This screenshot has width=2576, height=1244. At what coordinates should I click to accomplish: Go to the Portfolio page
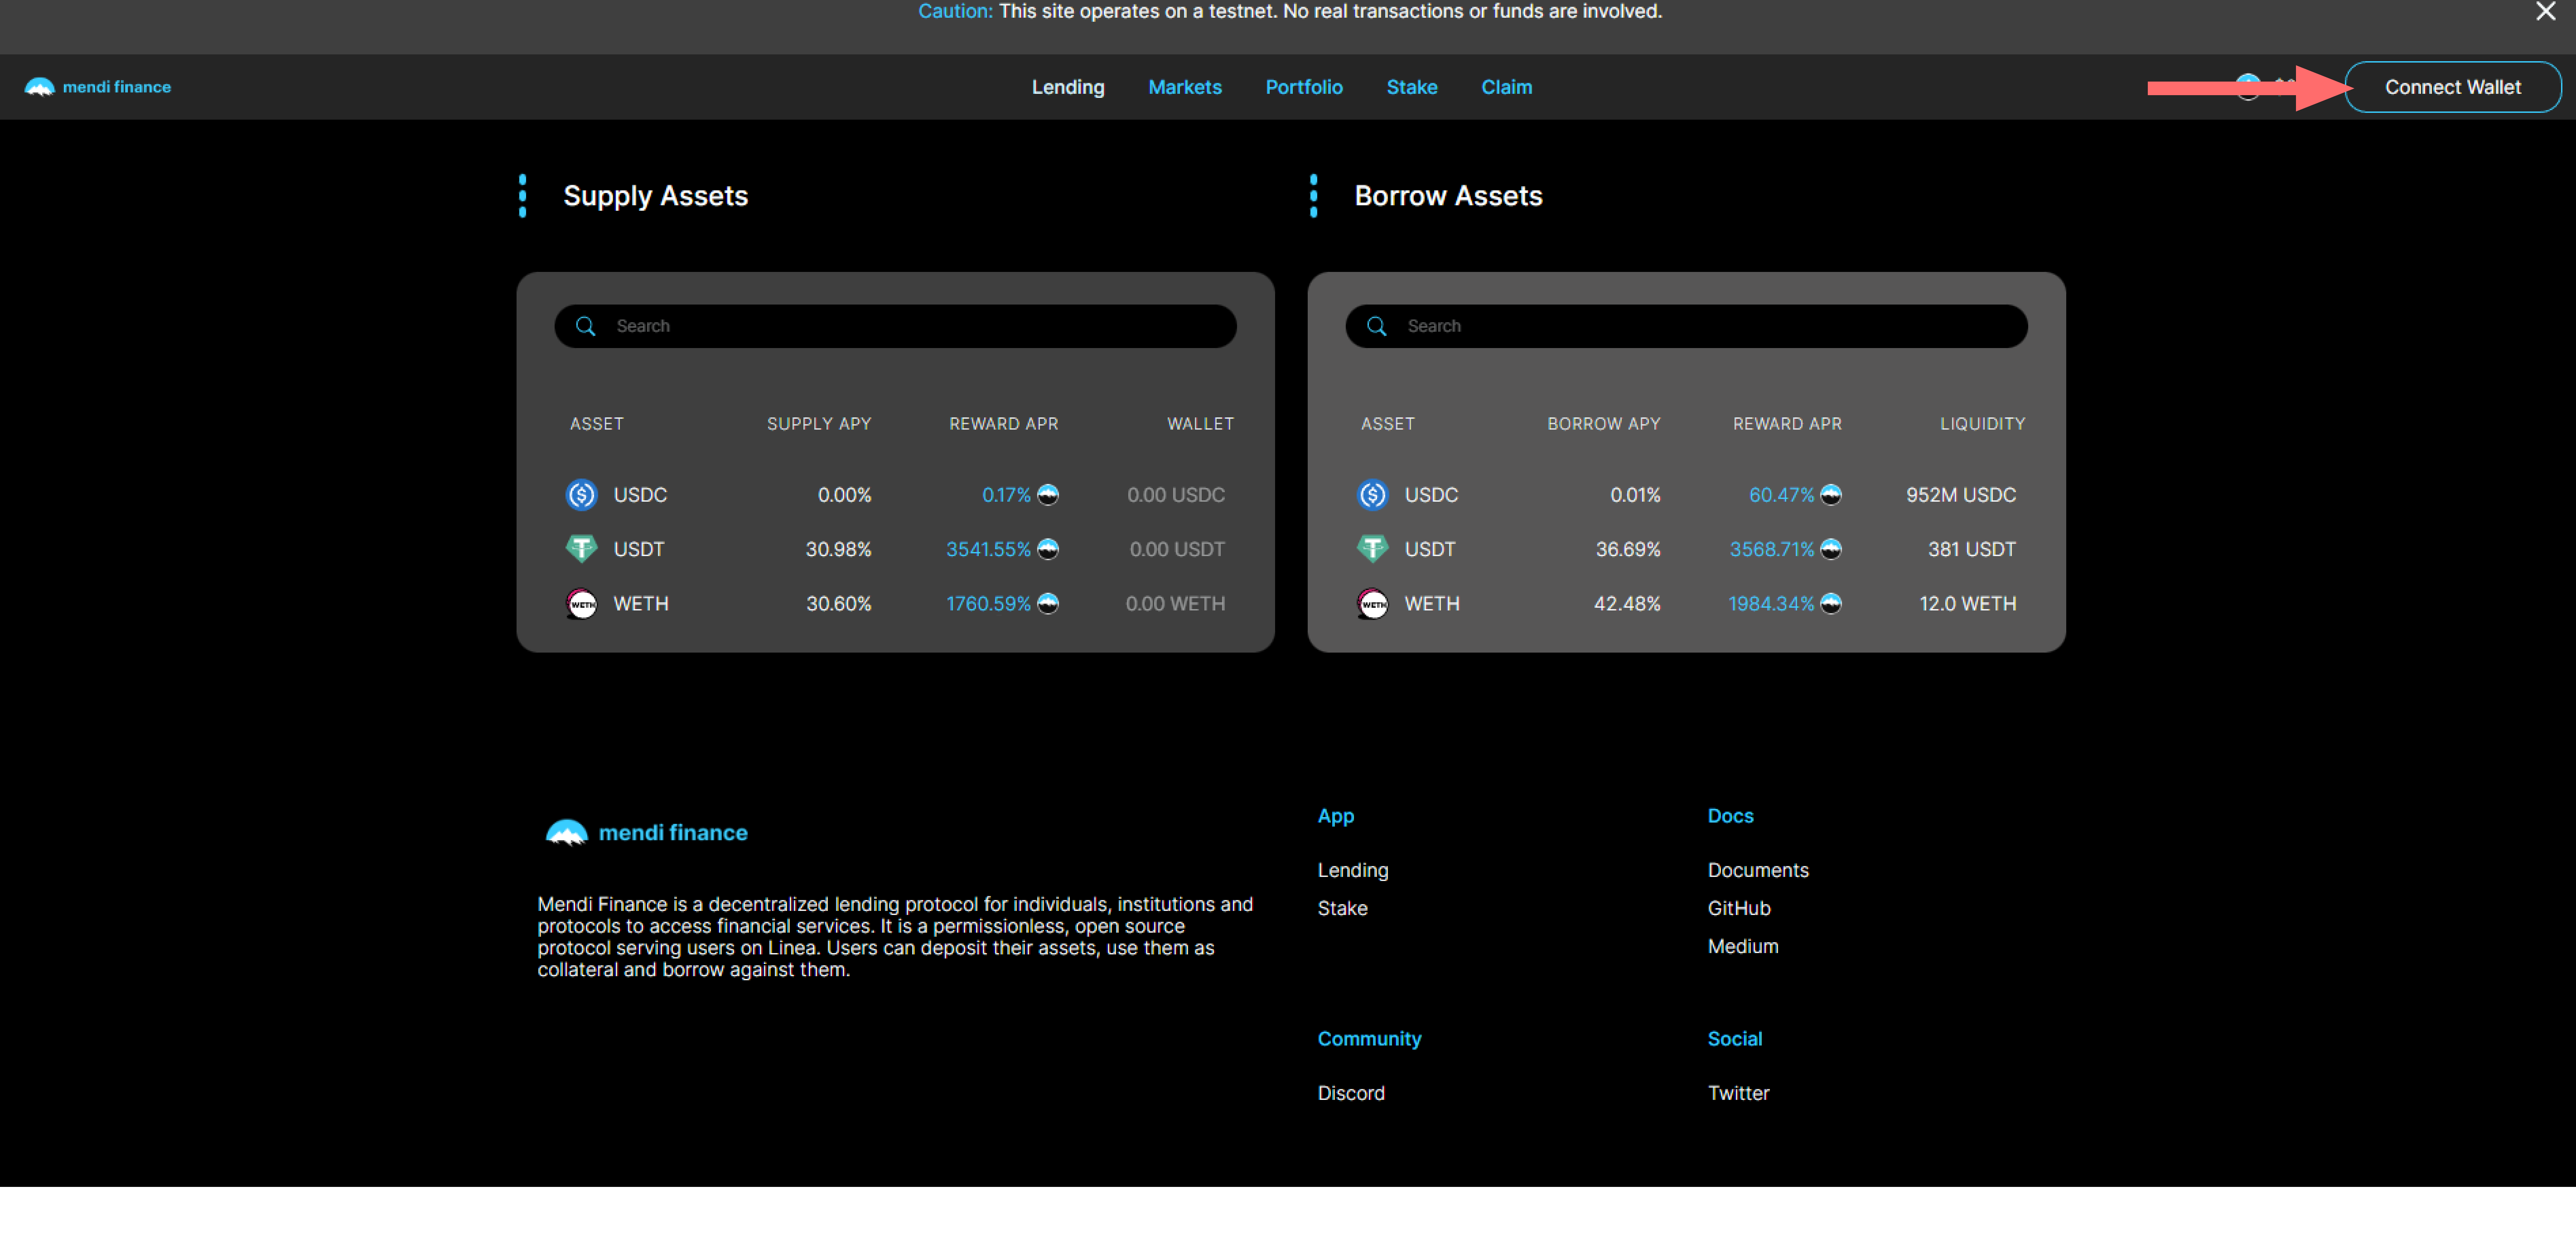coord(1304,87)
